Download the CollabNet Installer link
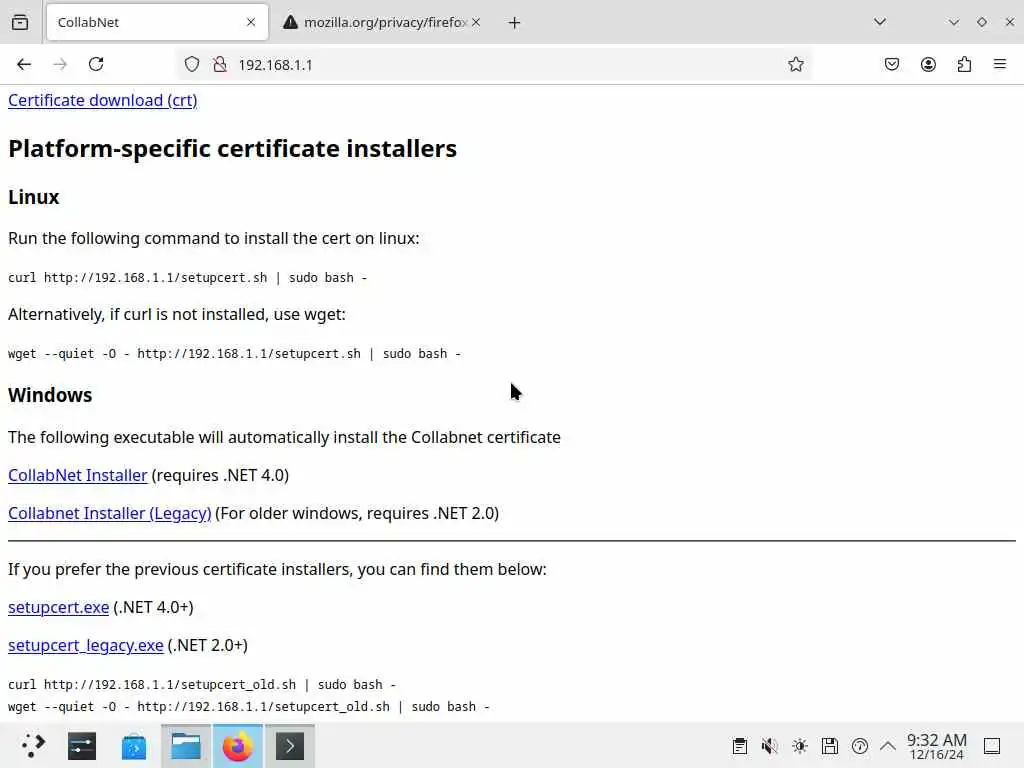This screenshot has height=768, width=1024. pyautogui.click(x=78, y=475)
